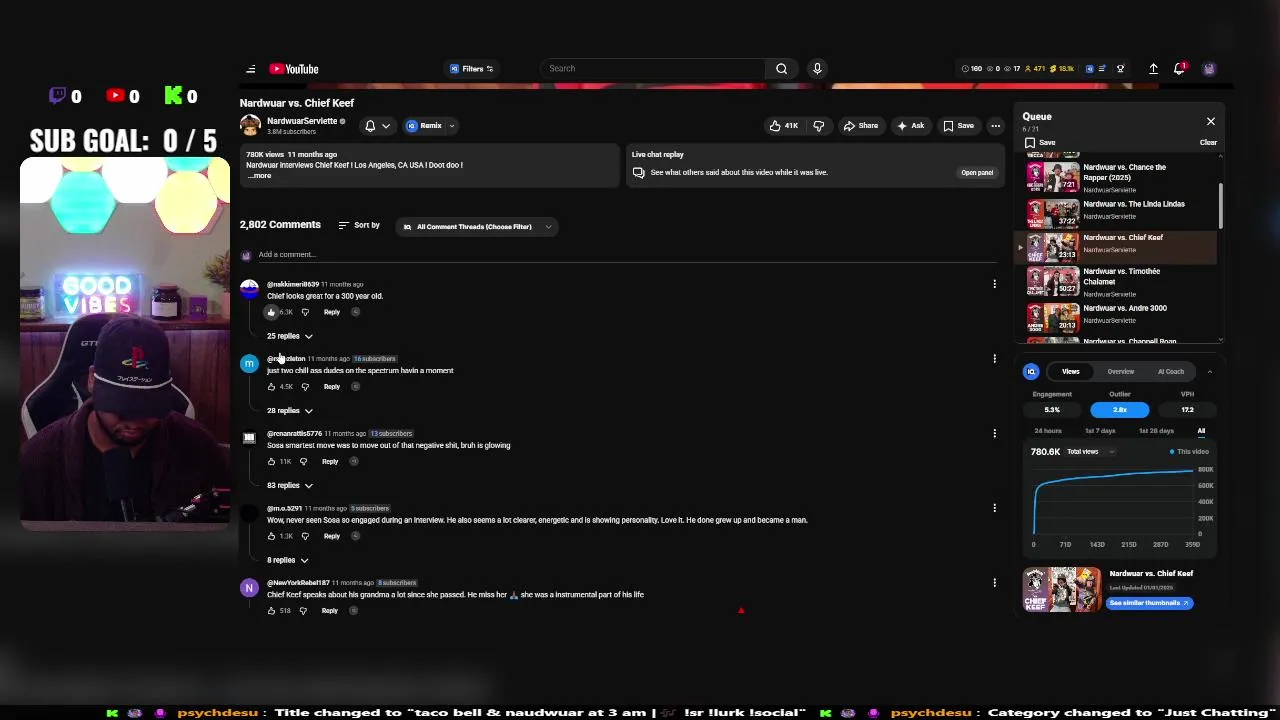Dislike the Nardwuar vs. Chief Keef video
The image size is (1280, 720).
[x=819, y=126]
